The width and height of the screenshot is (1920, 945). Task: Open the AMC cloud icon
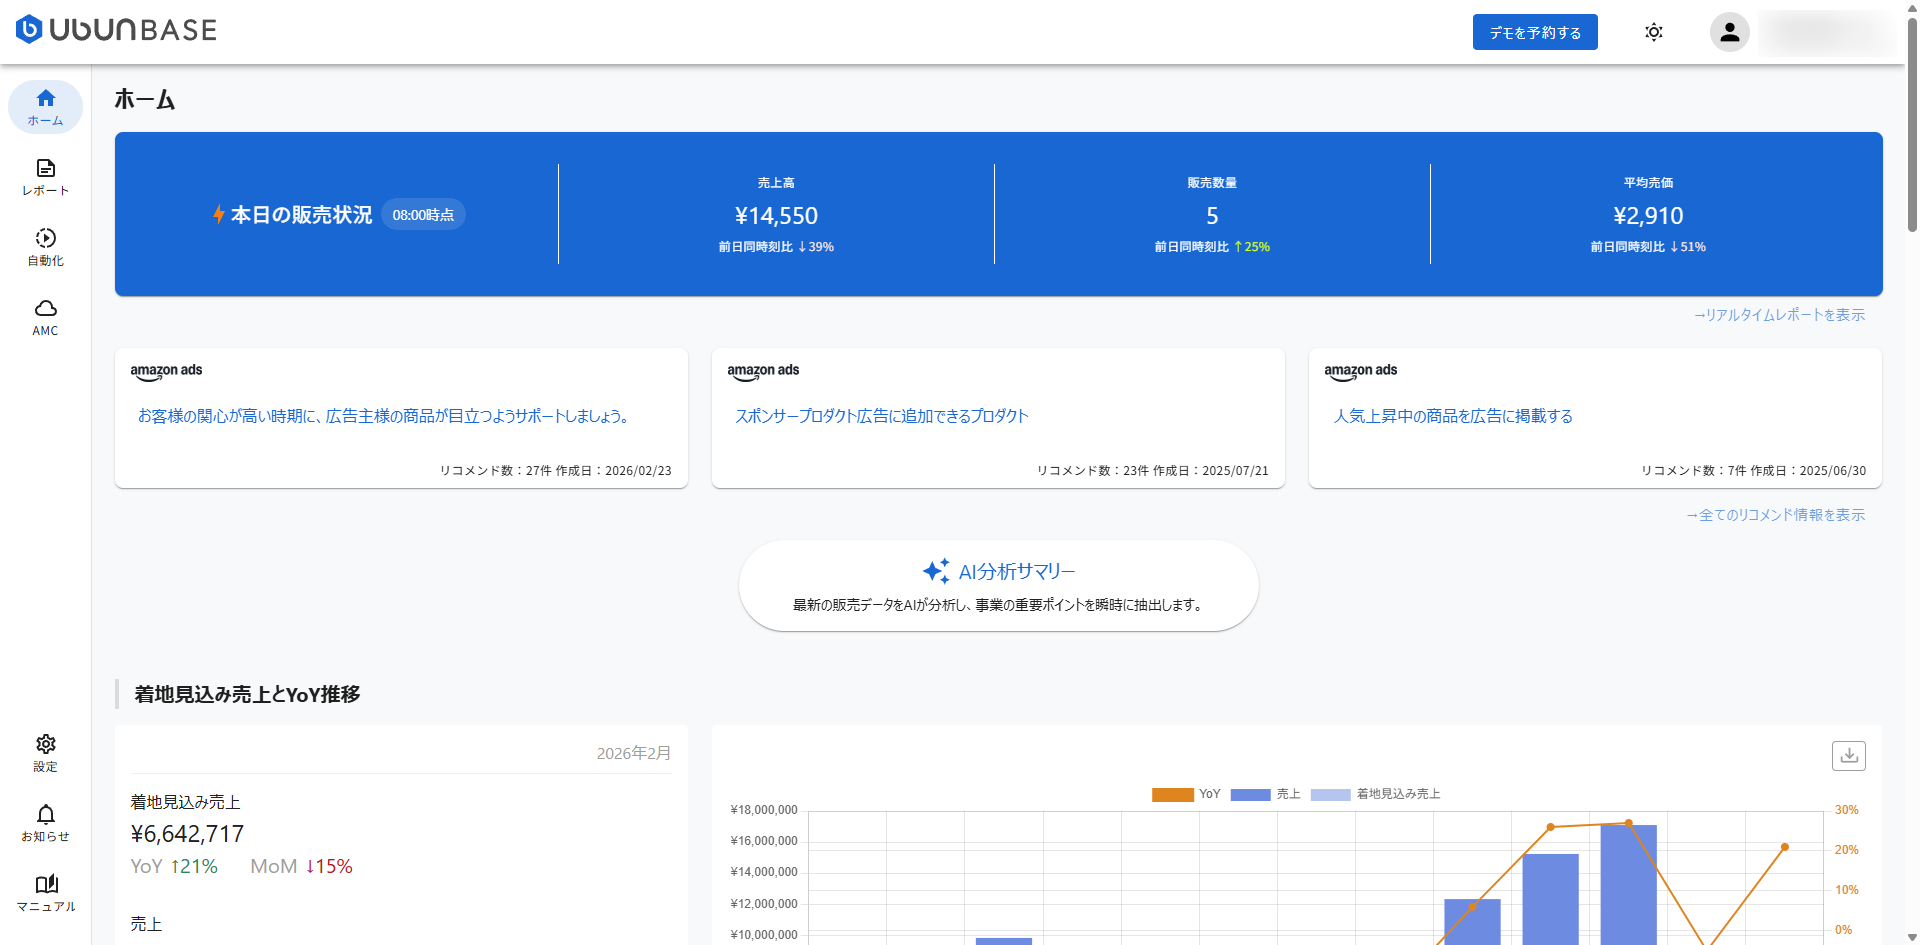pos(45,316)
